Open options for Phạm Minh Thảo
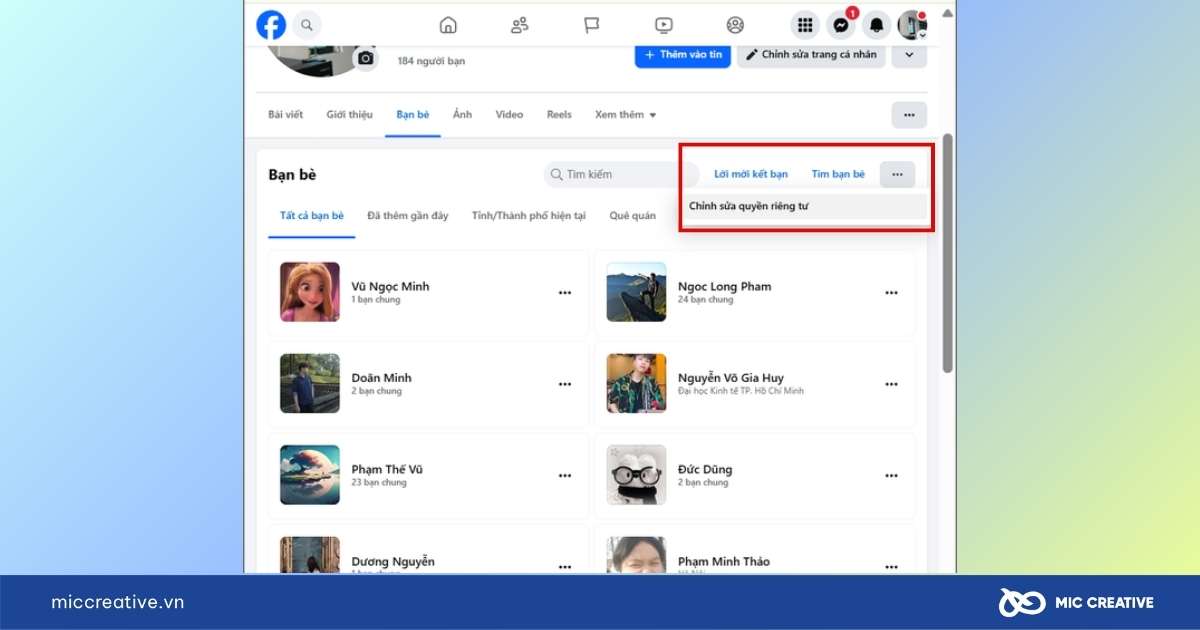 tap(891, 567)
